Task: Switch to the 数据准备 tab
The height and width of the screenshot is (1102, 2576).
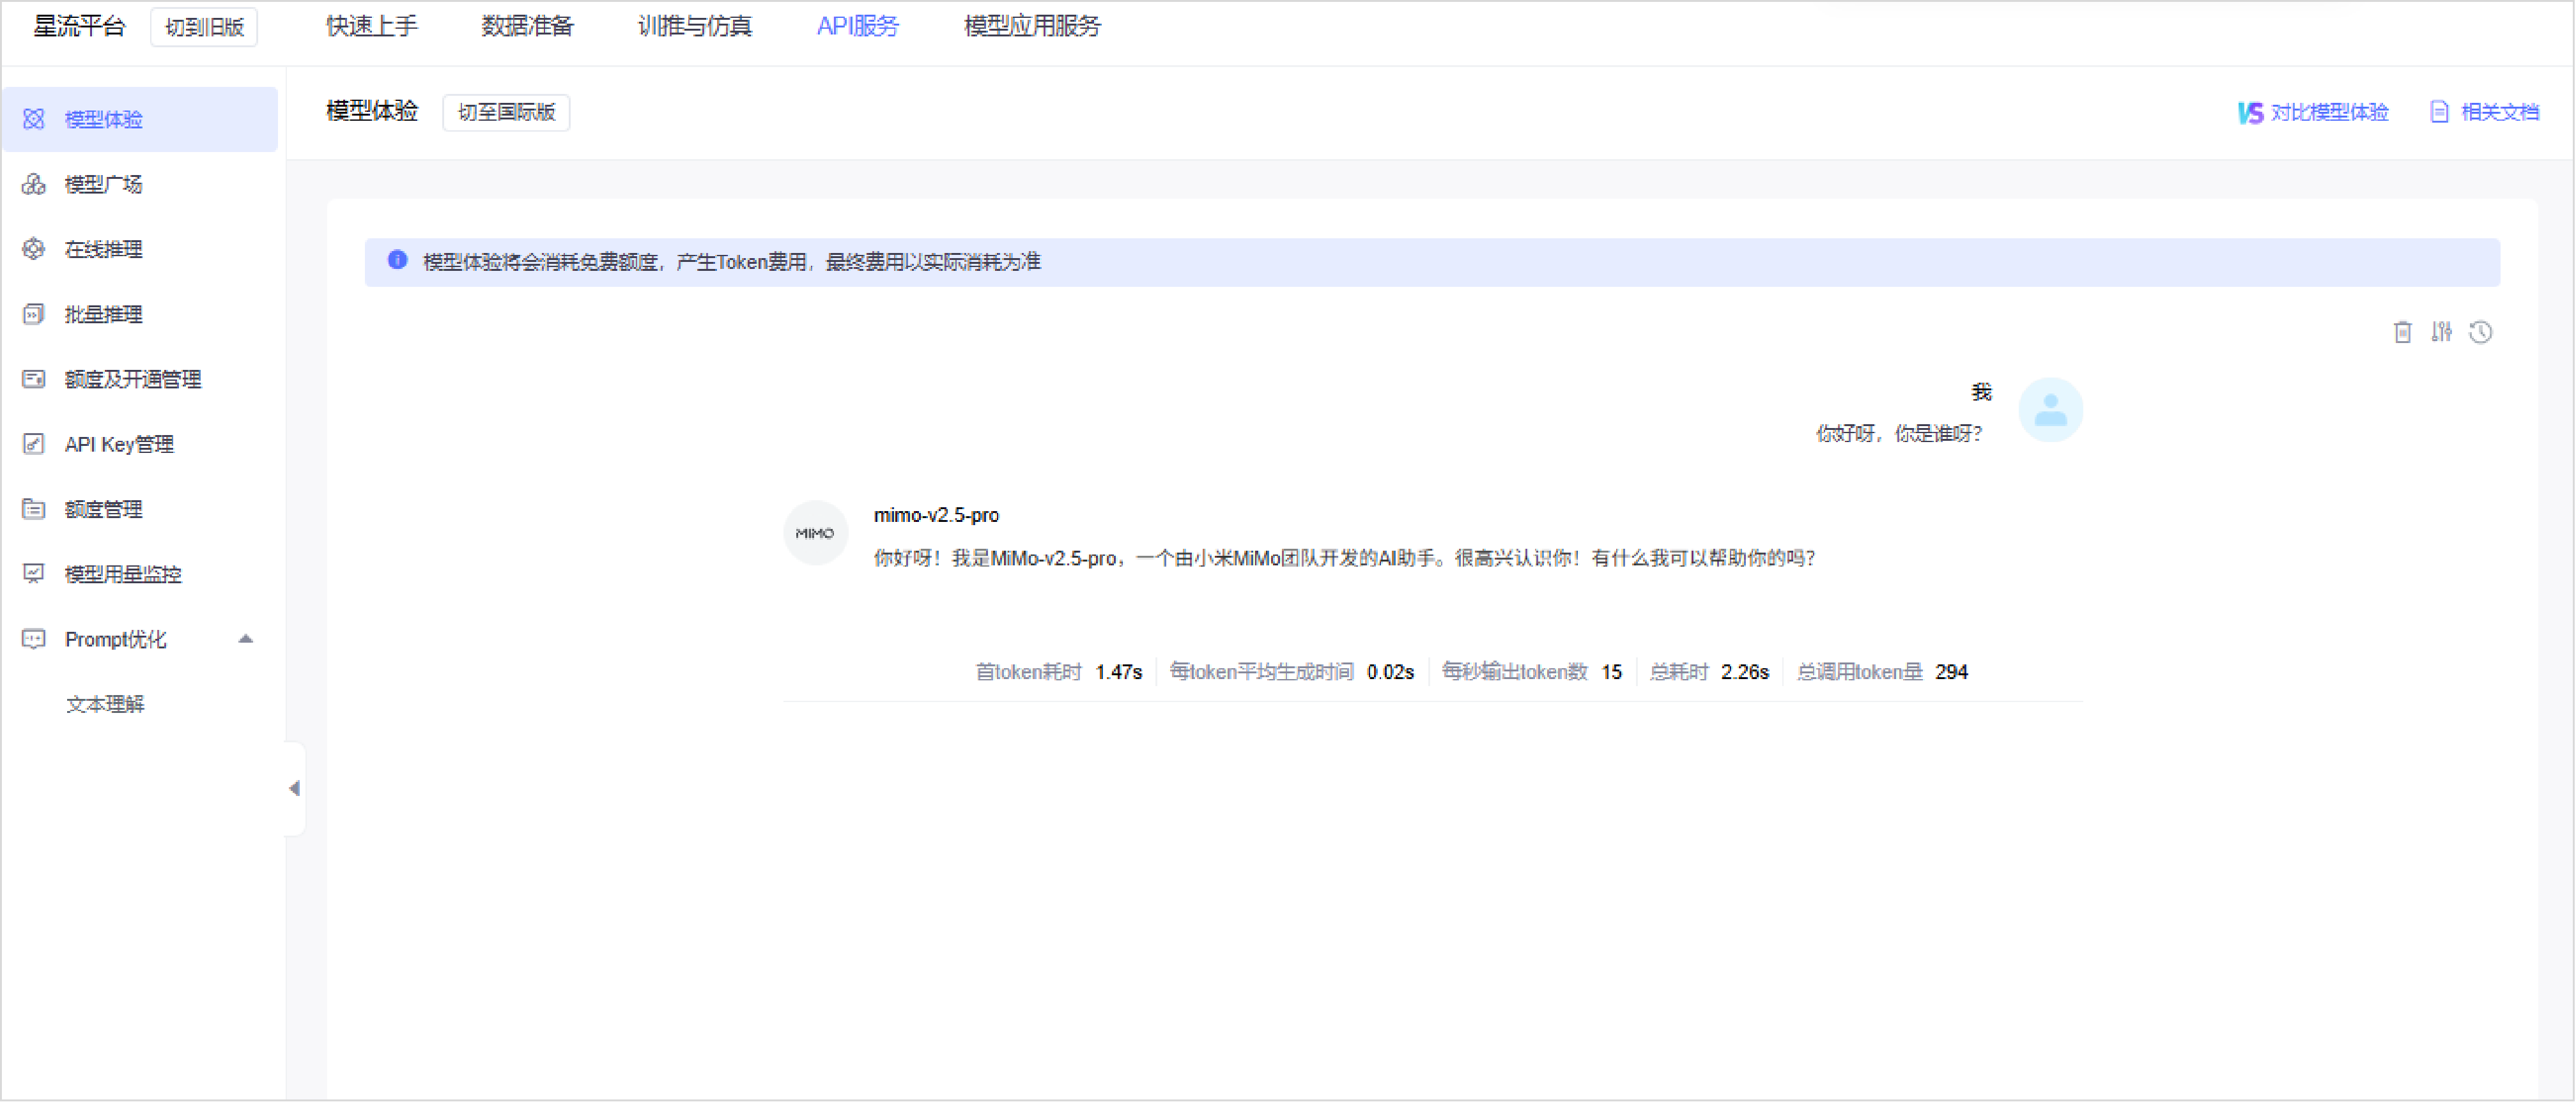Action: [x=527, y=27]
